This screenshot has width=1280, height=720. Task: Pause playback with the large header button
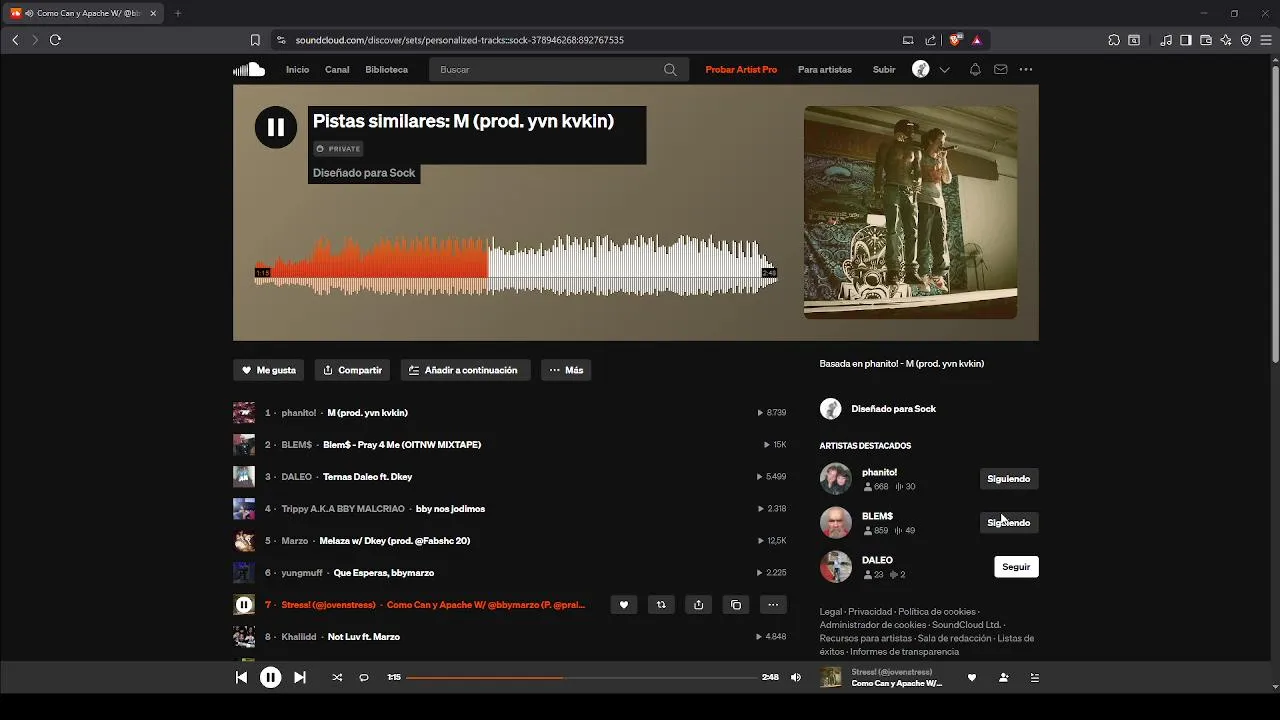coord(276,127)
